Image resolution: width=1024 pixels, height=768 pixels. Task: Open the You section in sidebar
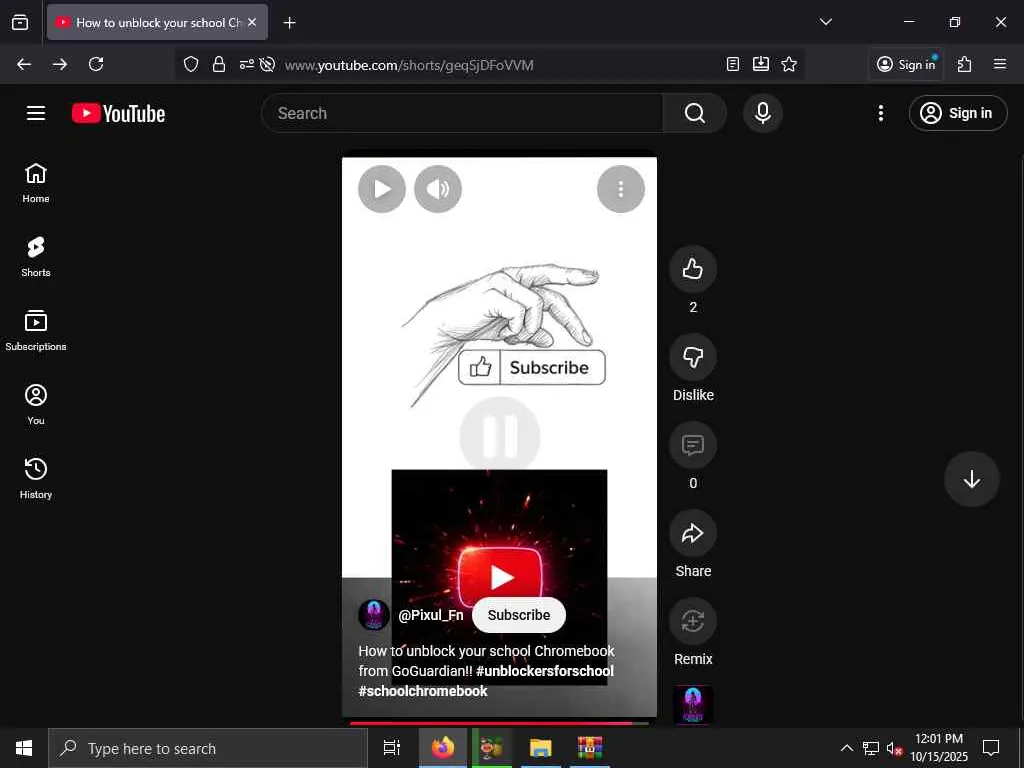coord(36,405)
